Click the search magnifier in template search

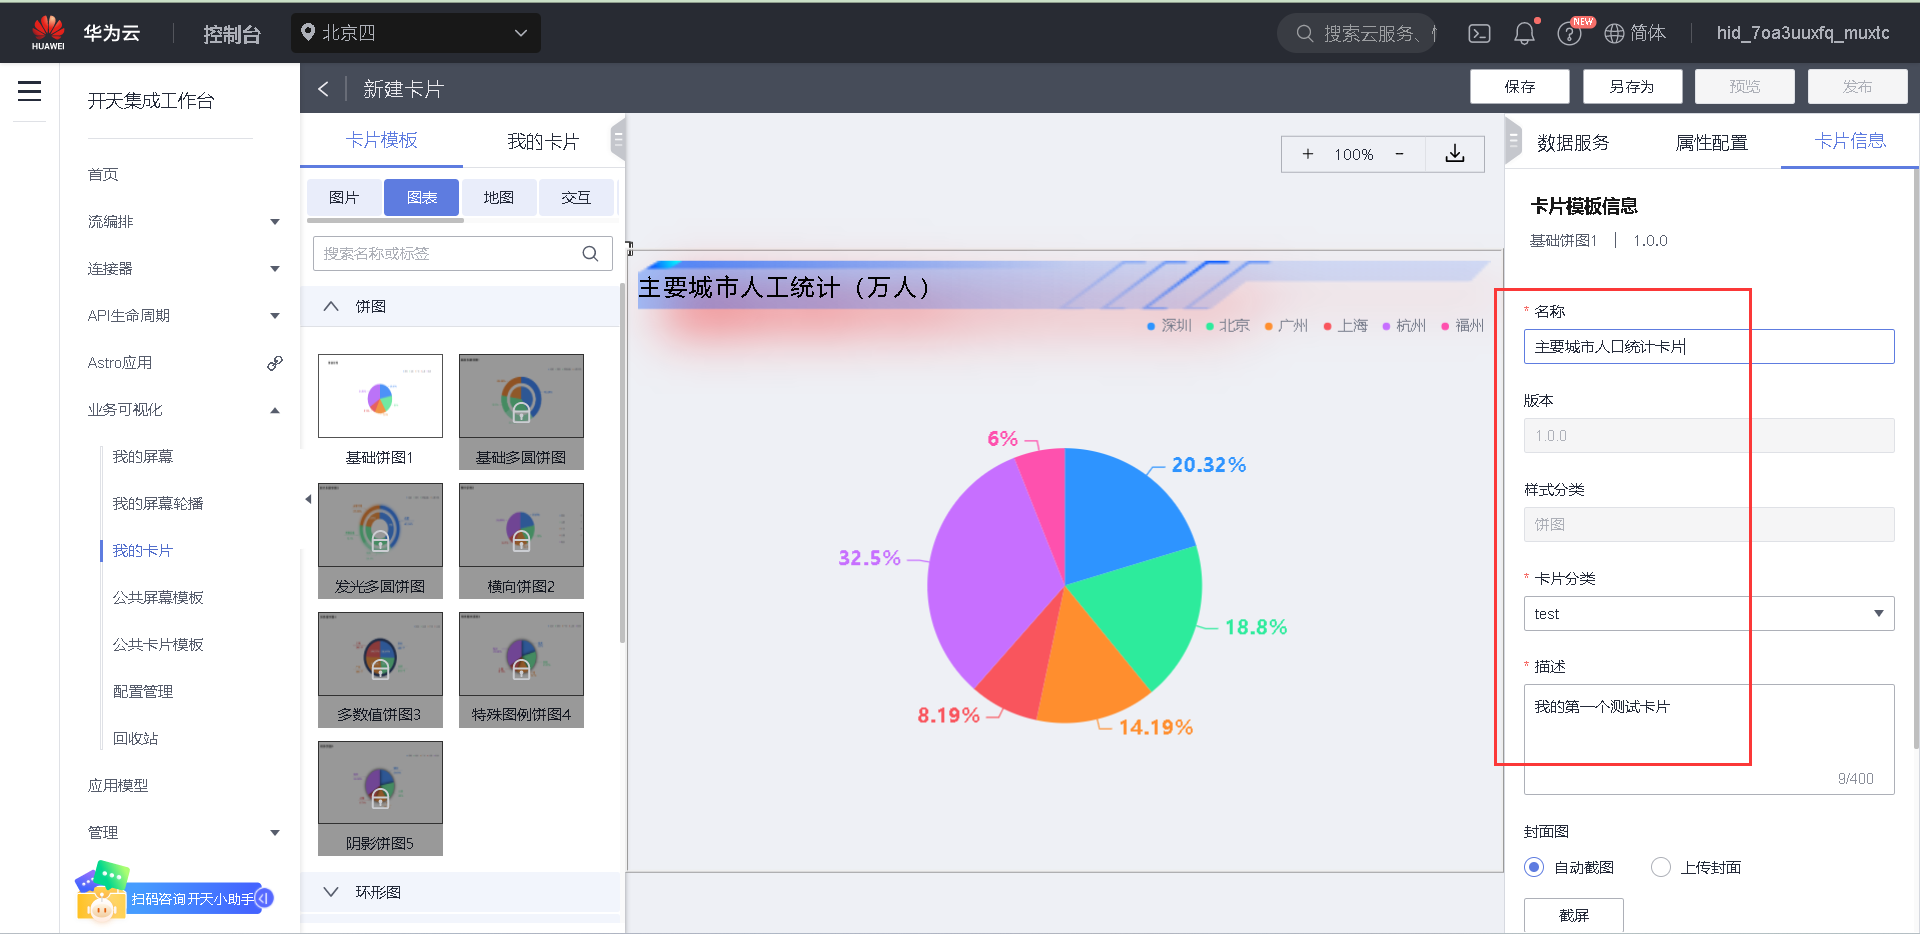[590, 254]
